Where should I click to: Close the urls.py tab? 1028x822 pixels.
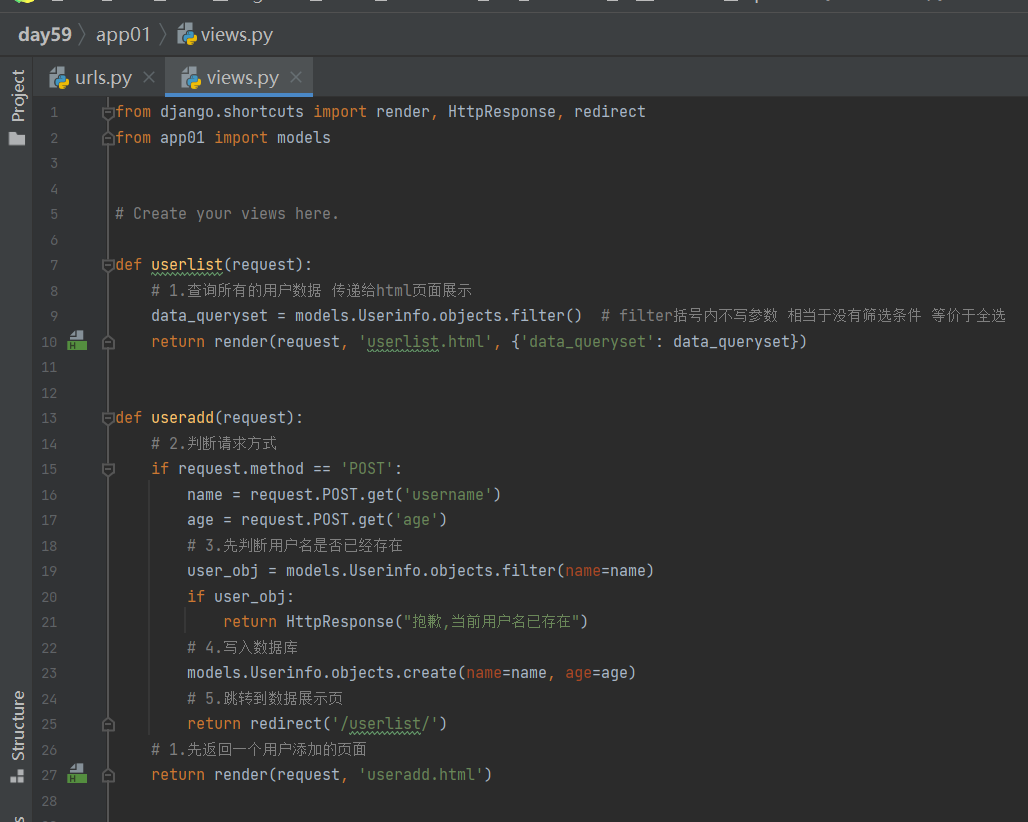(149, 77)
